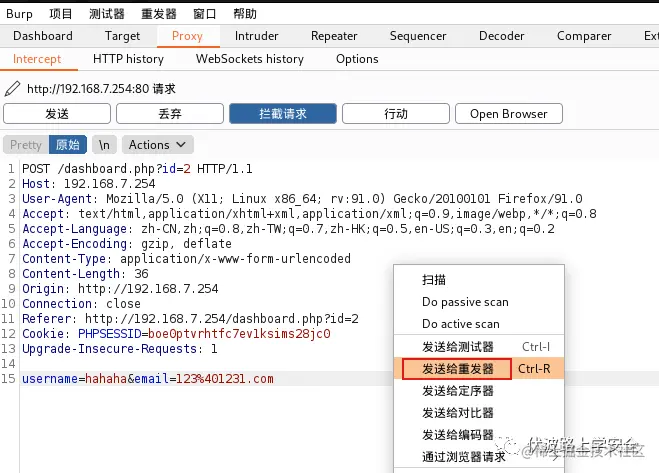Open the WebSockets history sub-tab
The image size is (659, 473).
(x=250, y=59)
